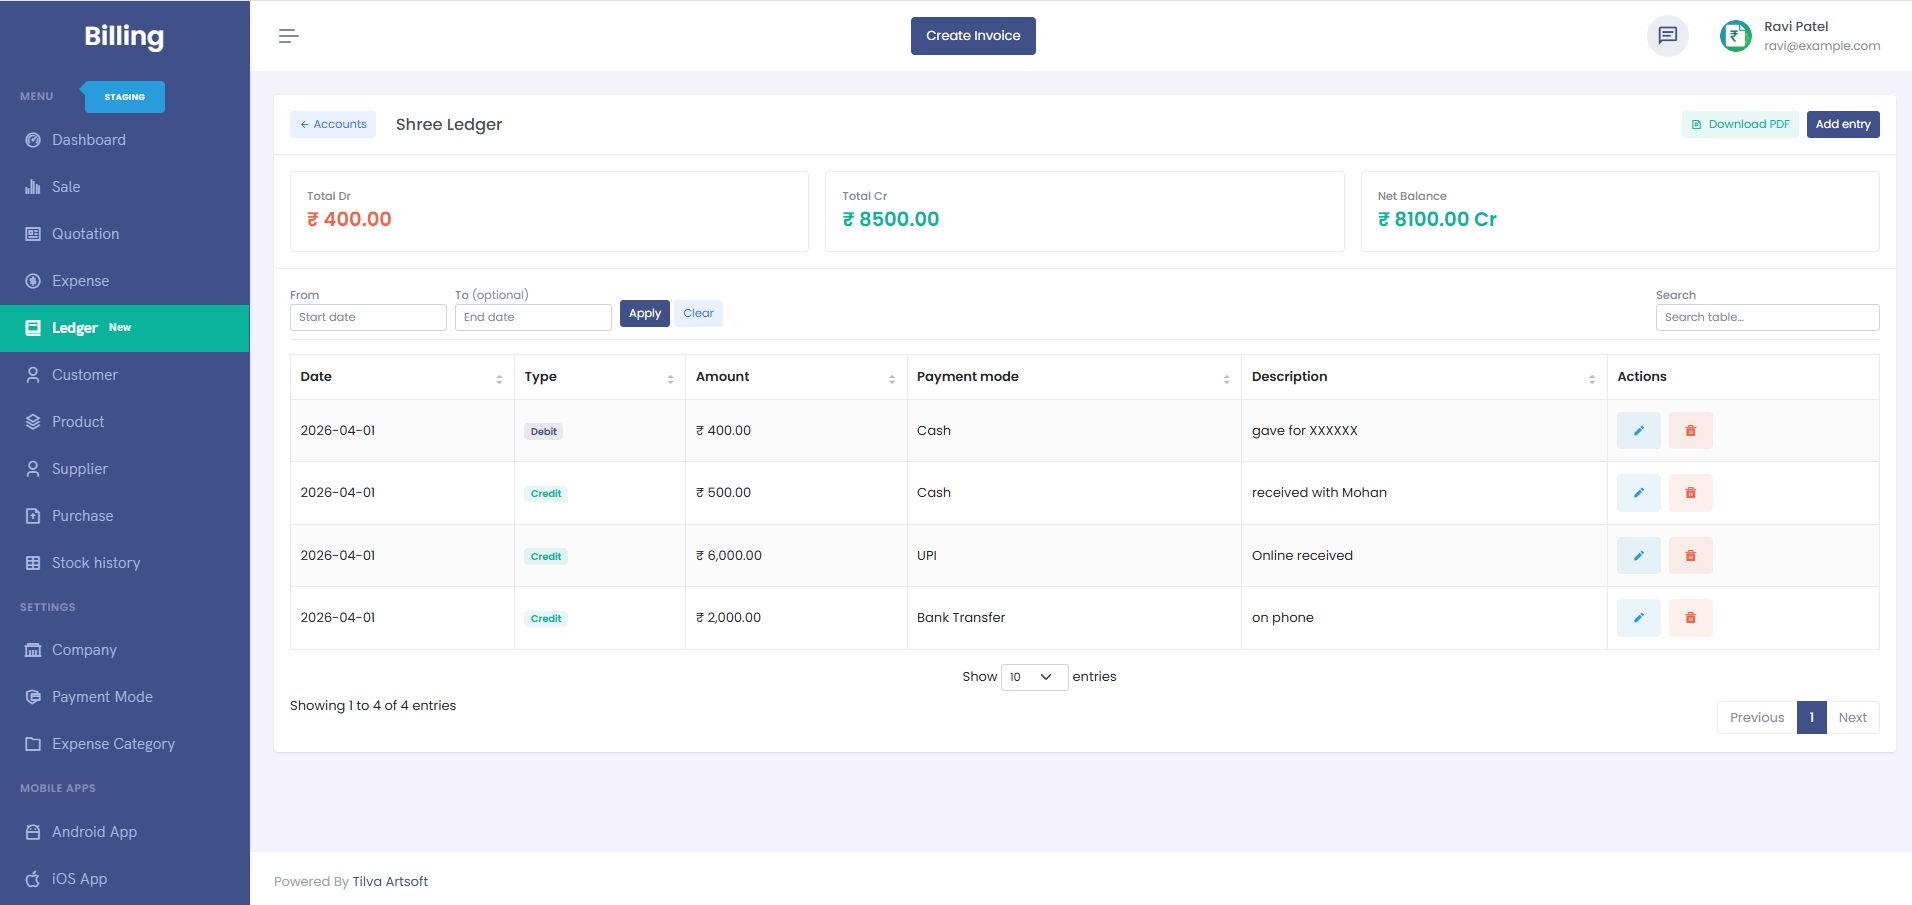Click the rupee avatar icon beside Ravi Patel
This screenshot has height=905, width=1912.
[1735, 36]
